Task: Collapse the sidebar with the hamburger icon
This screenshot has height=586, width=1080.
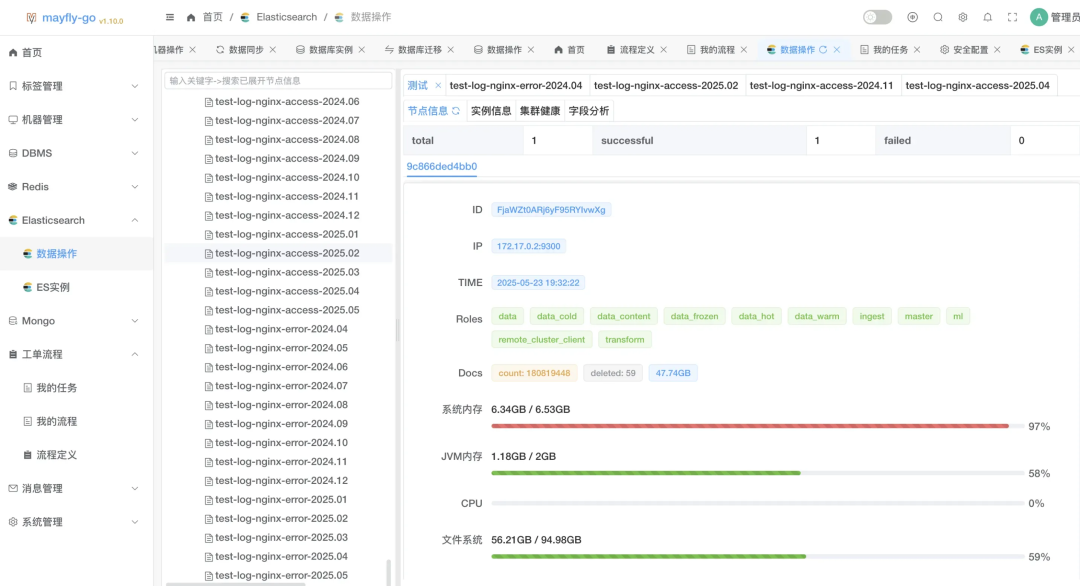Action: click(x=170, y=17)
